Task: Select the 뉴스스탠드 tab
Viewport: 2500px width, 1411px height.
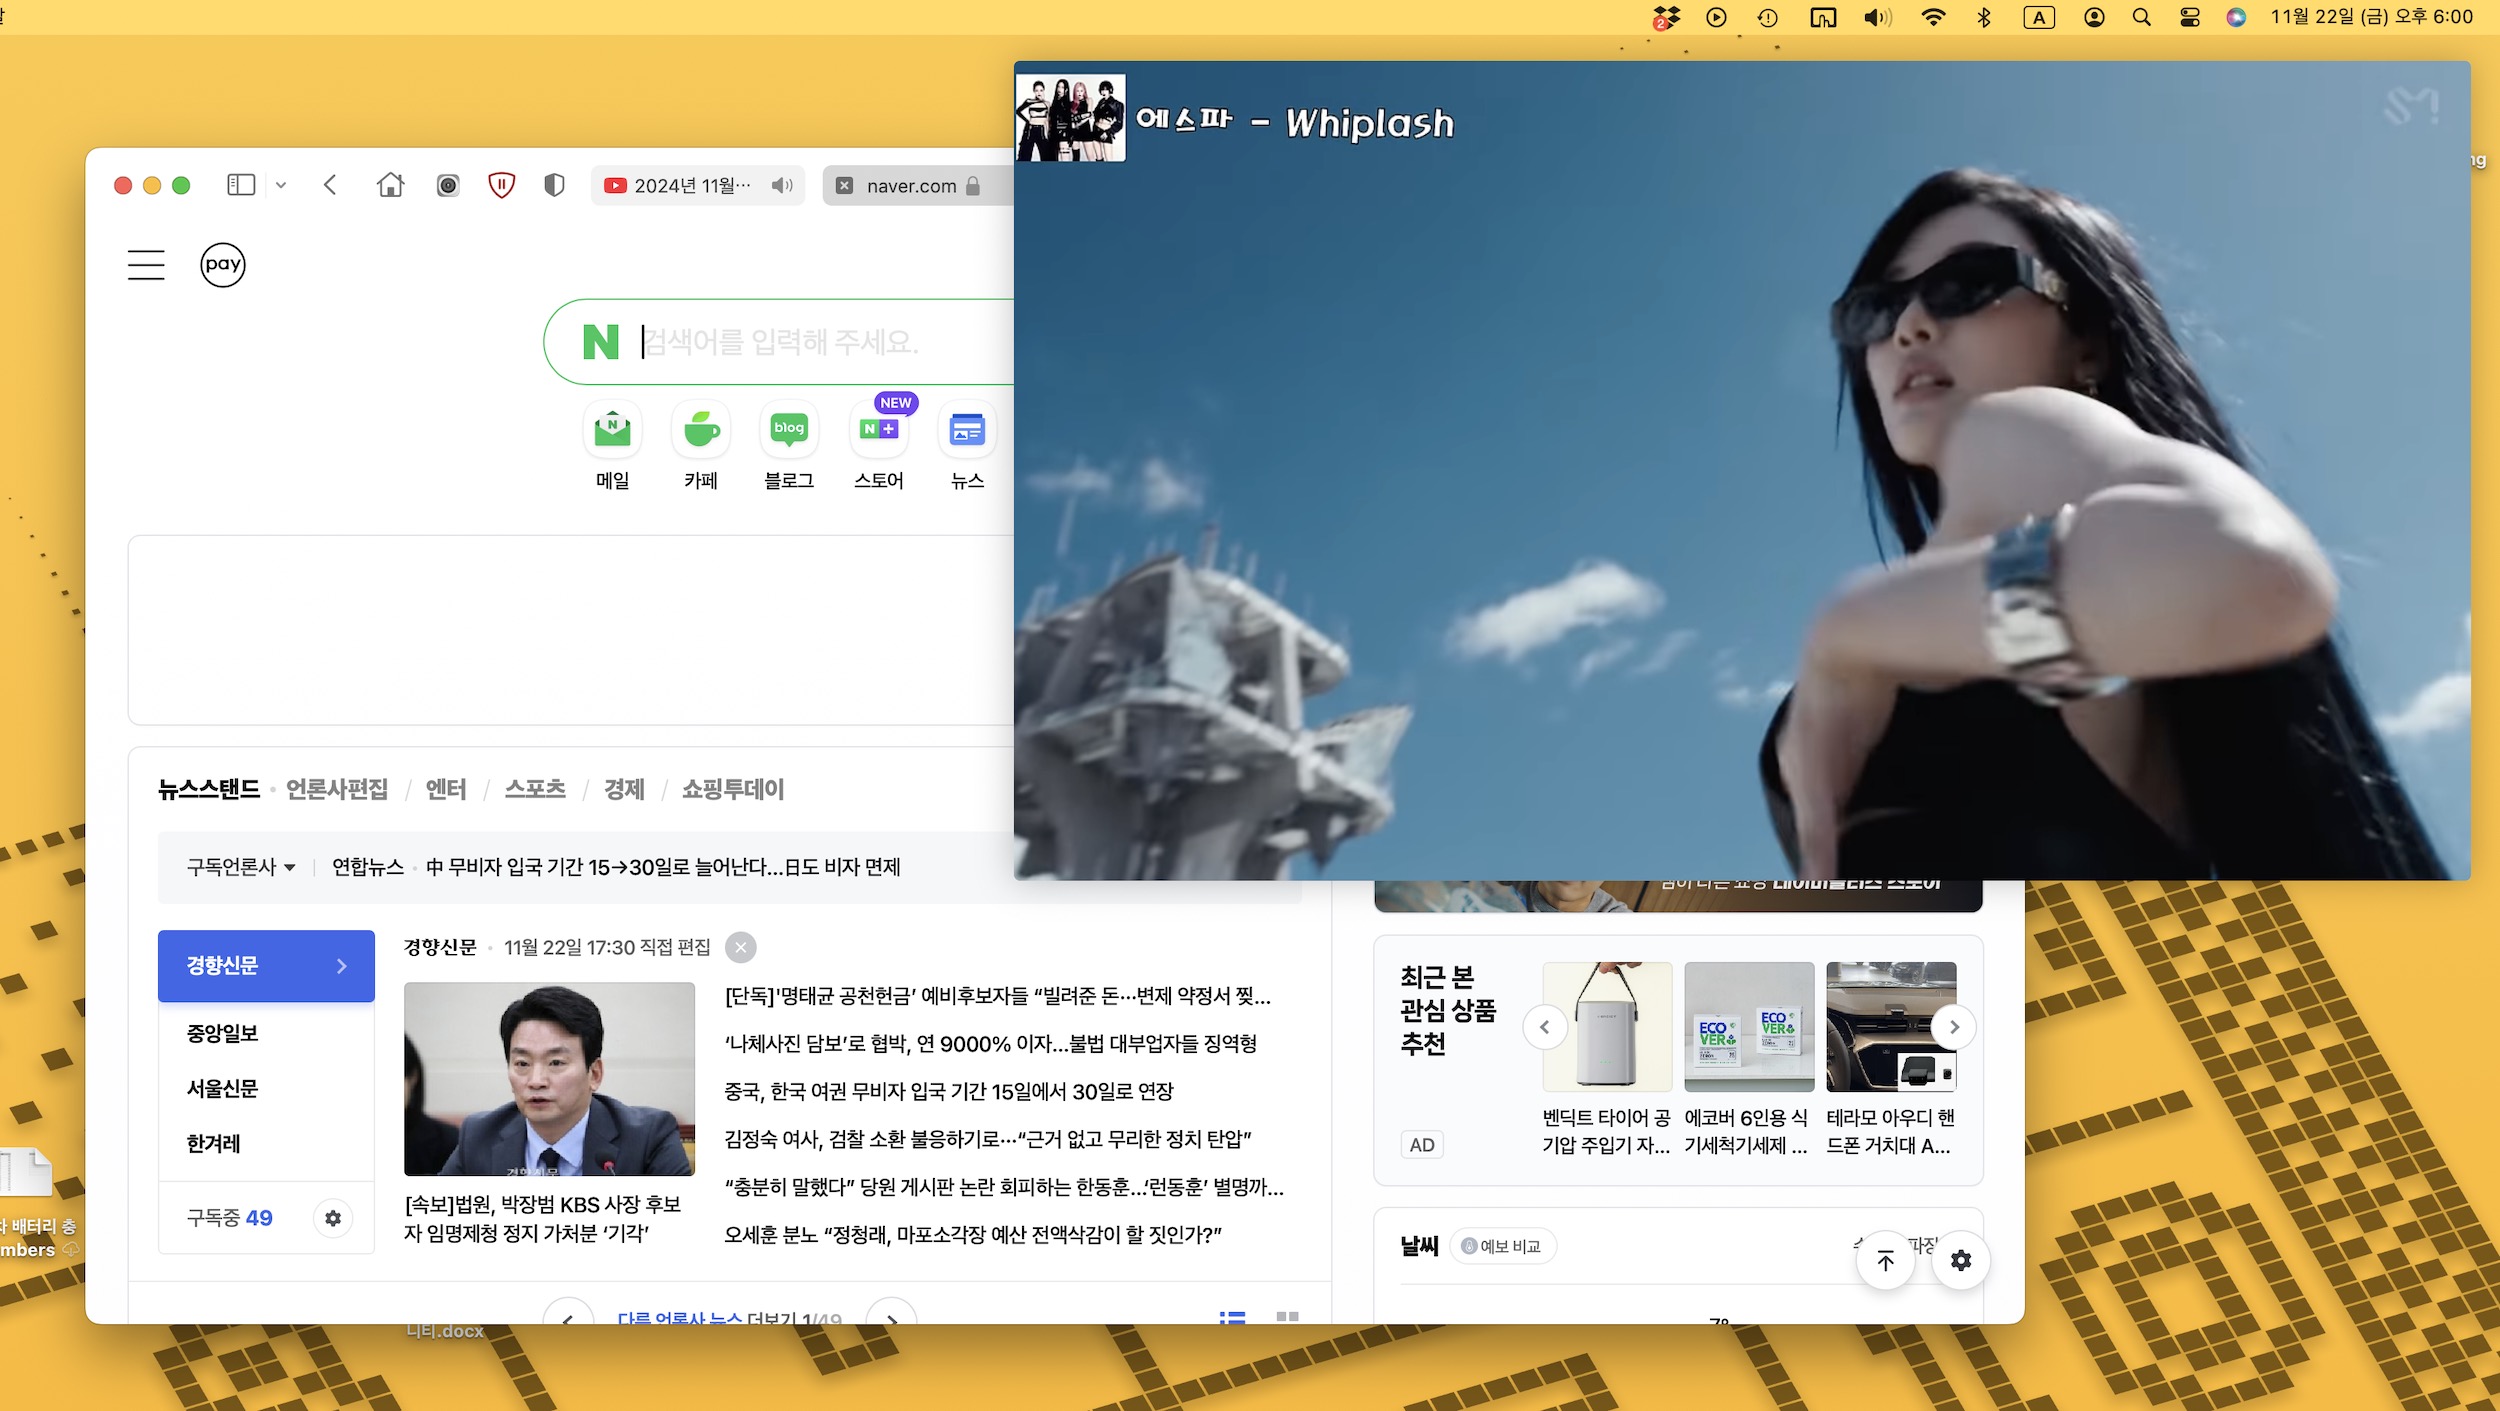Action: point(209,789)
